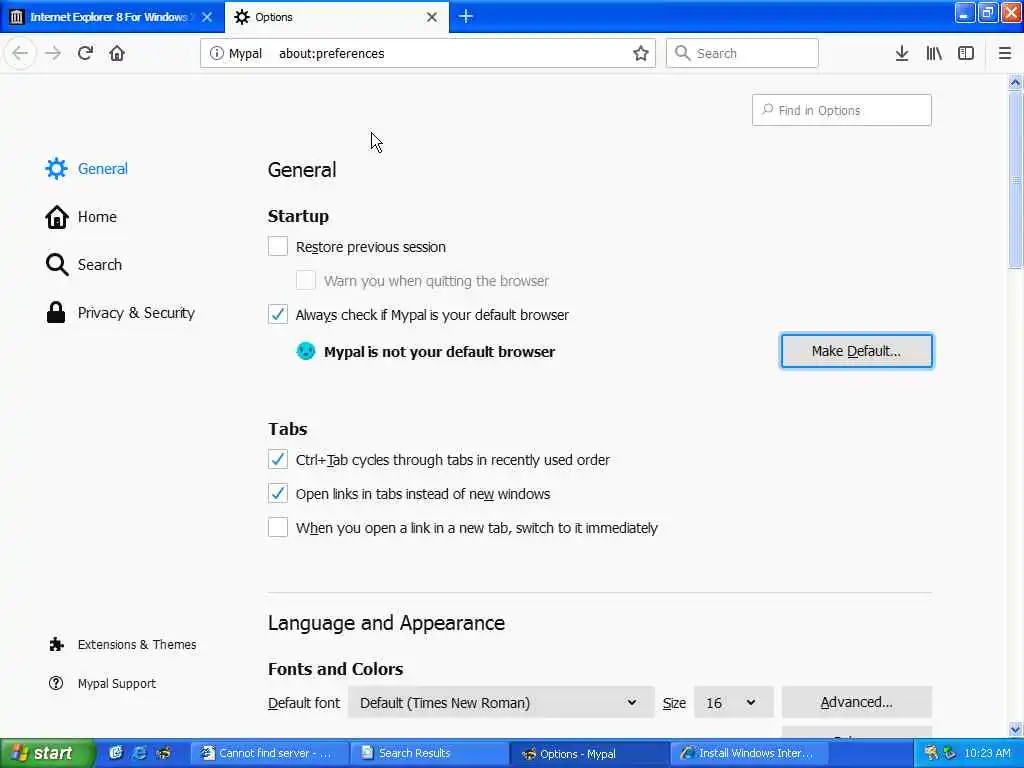Toggle the sidebar view icon
Screen dimensions: 1024x768
point(966,54)
